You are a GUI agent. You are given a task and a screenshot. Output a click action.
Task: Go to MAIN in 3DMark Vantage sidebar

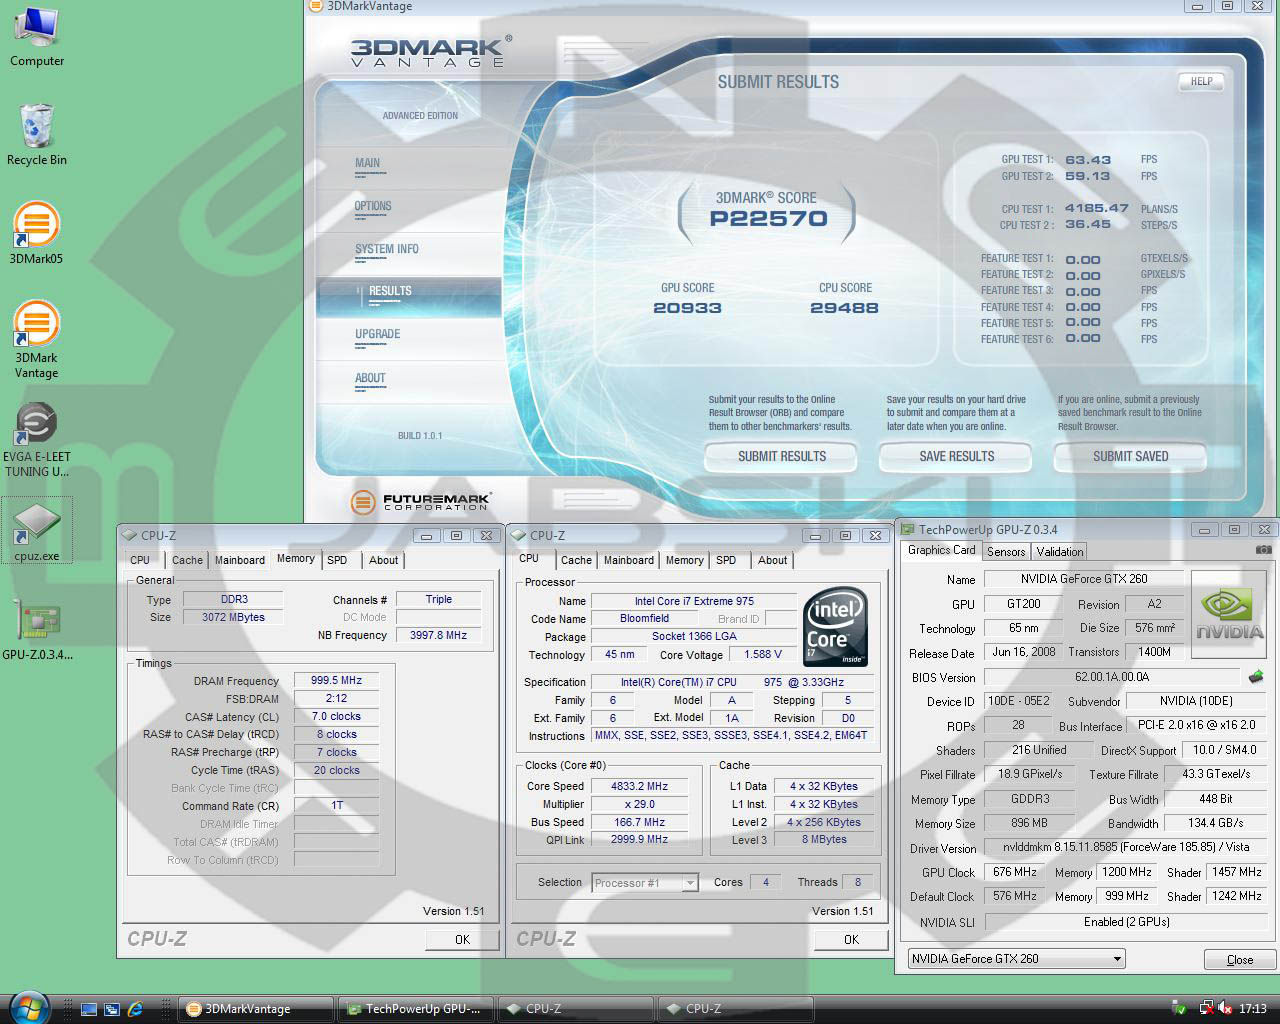click(367, 163)
